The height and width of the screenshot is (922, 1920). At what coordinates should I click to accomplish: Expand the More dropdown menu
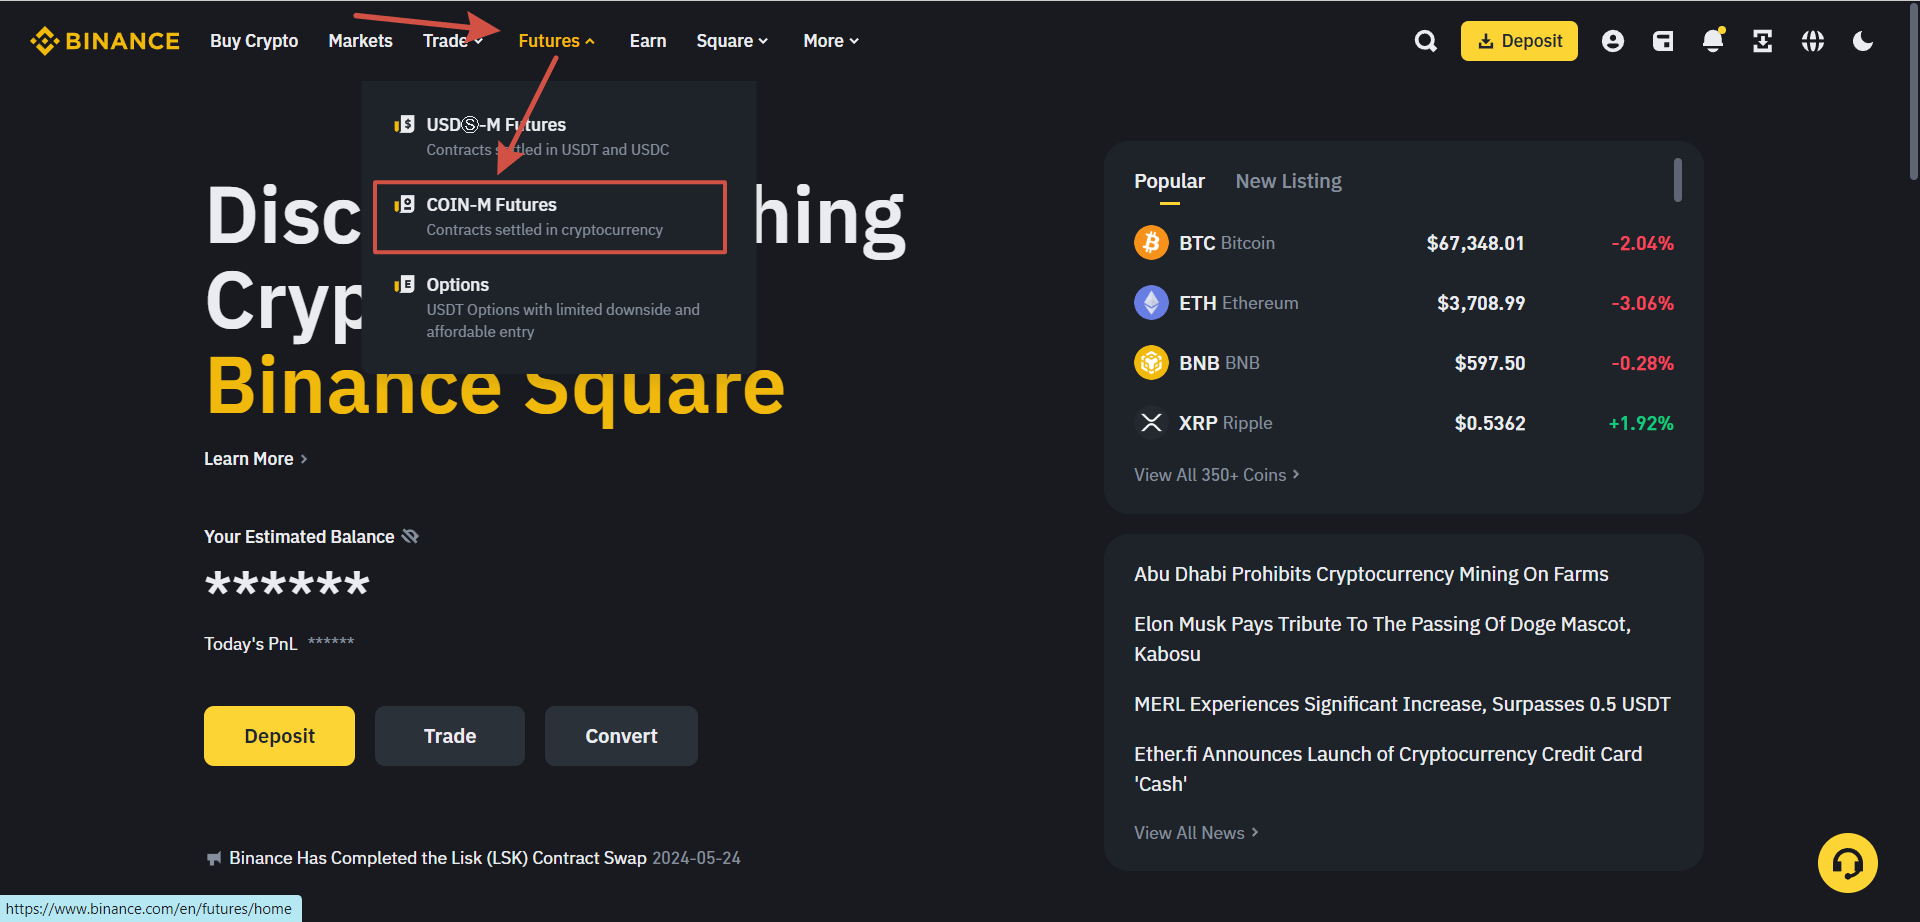[831, 41]
